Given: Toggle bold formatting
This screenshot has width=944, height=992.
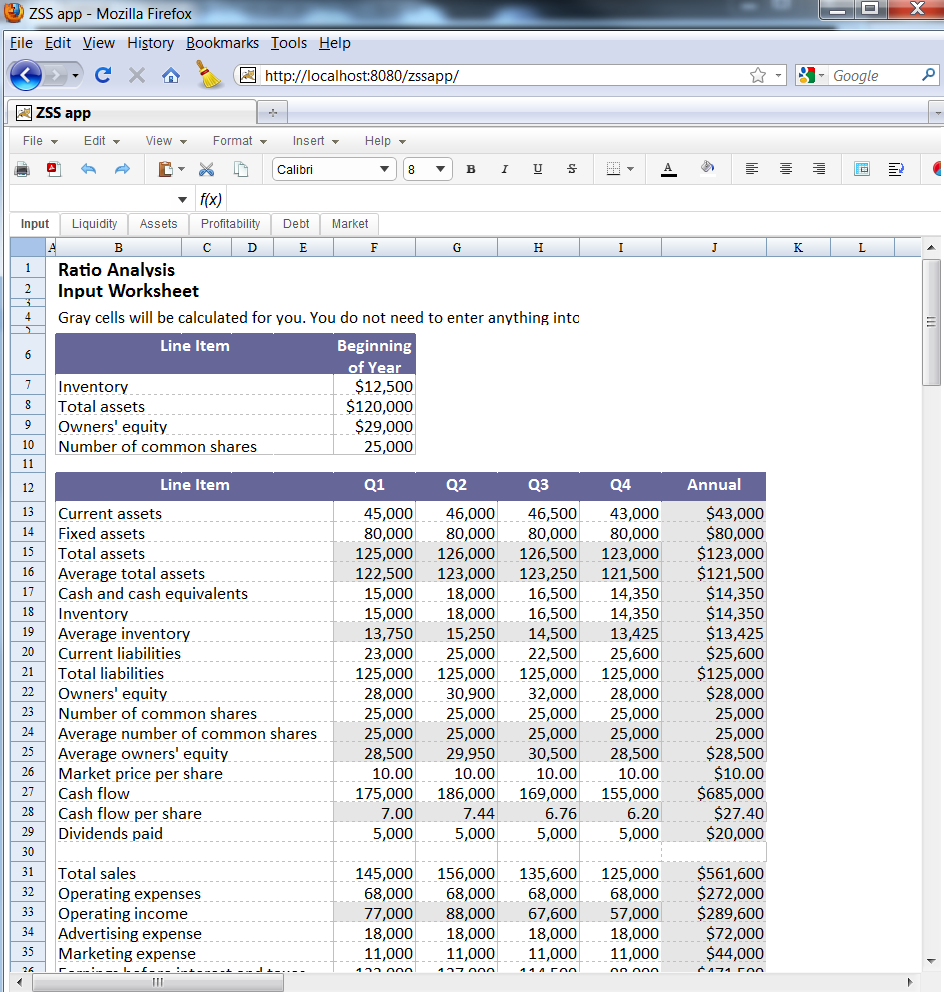Looking at the screenshot, I should pyautogui.click(x=471, y=169).
